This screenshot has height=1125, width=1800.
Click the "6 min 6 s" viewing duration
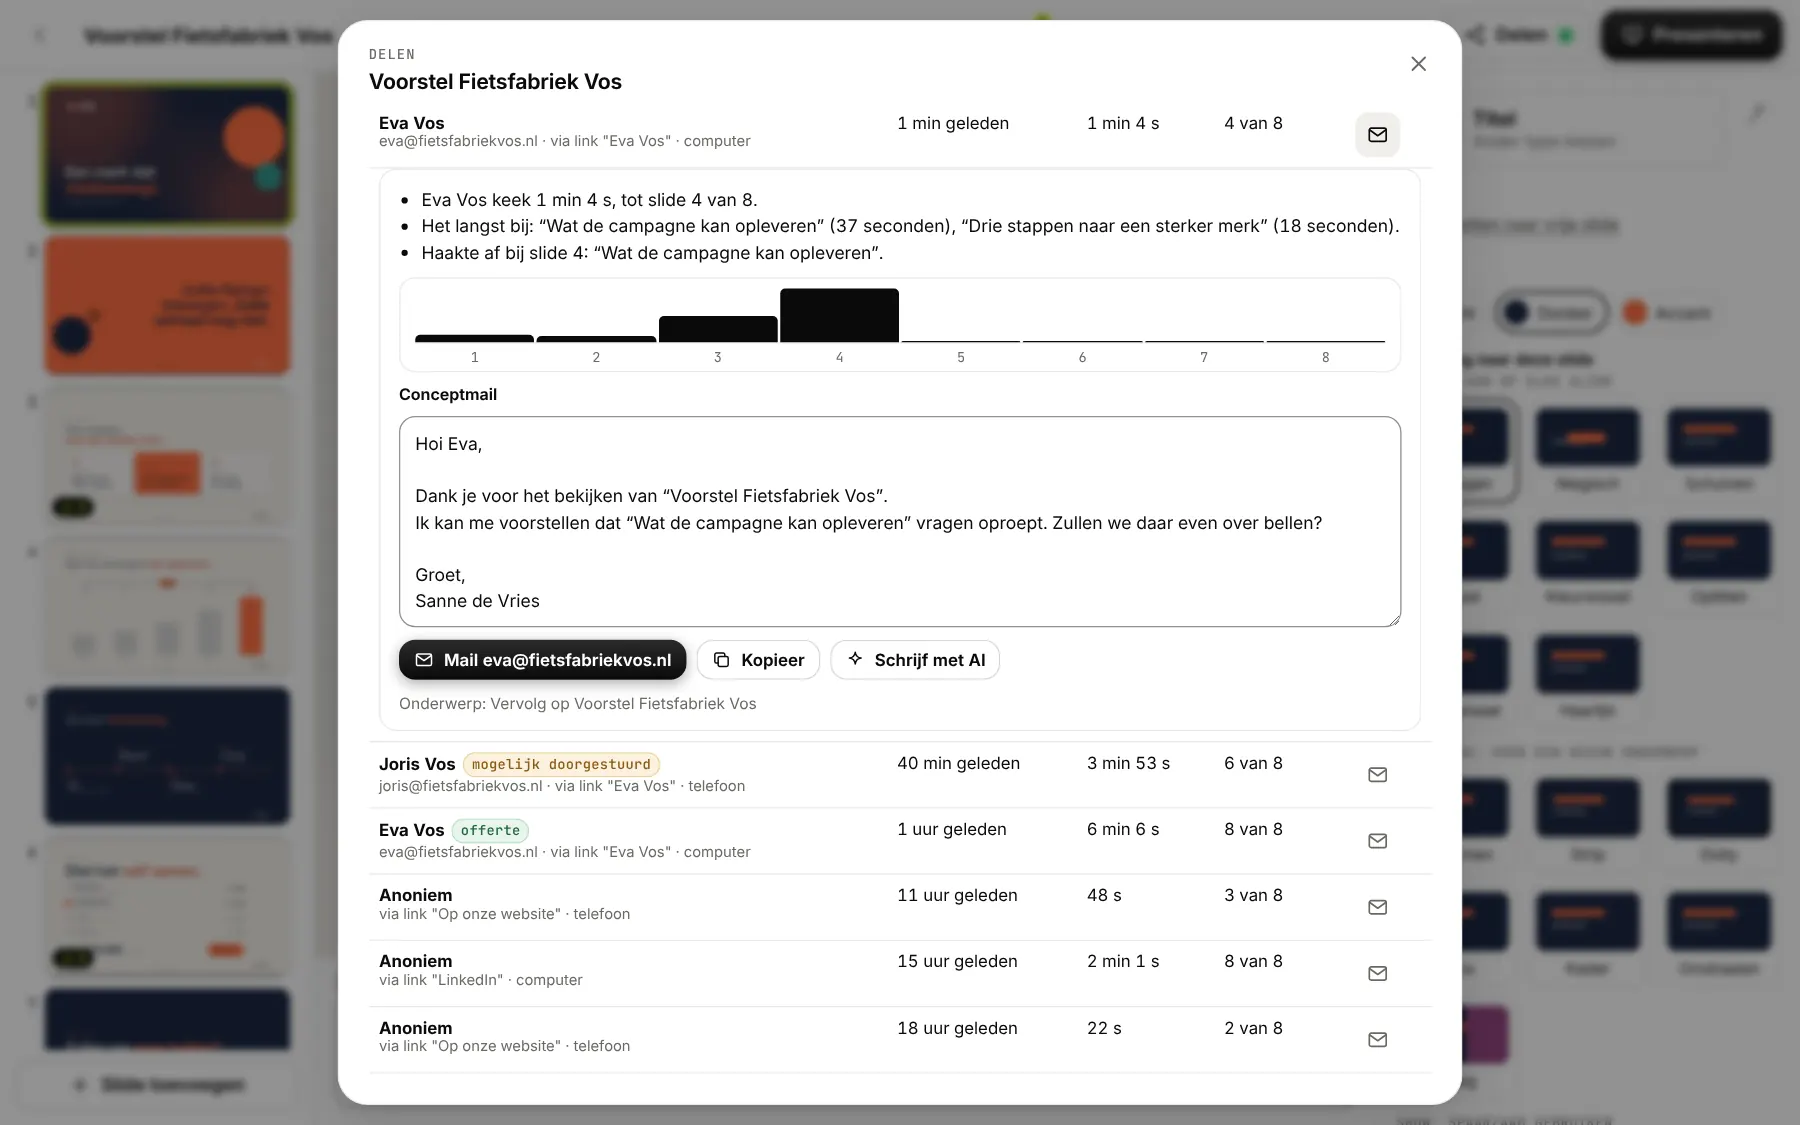[1123, 829]
